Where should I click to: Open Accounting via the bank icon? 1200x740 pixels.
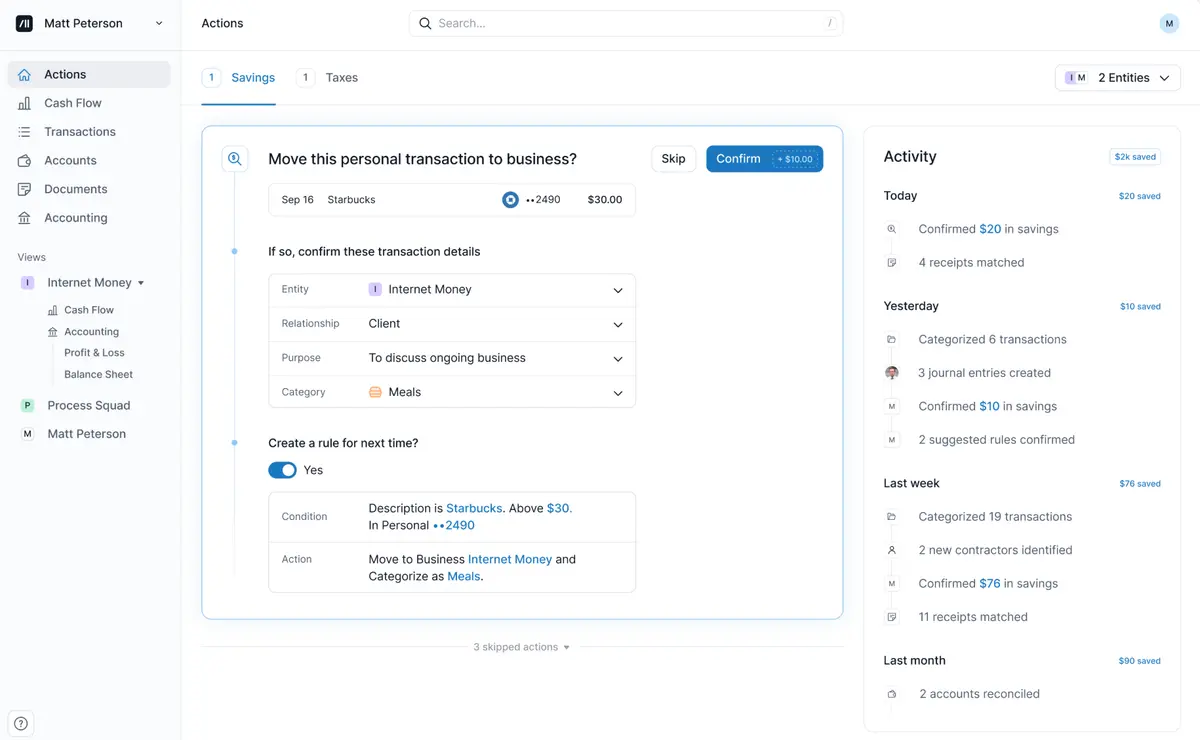pos(24,218)
